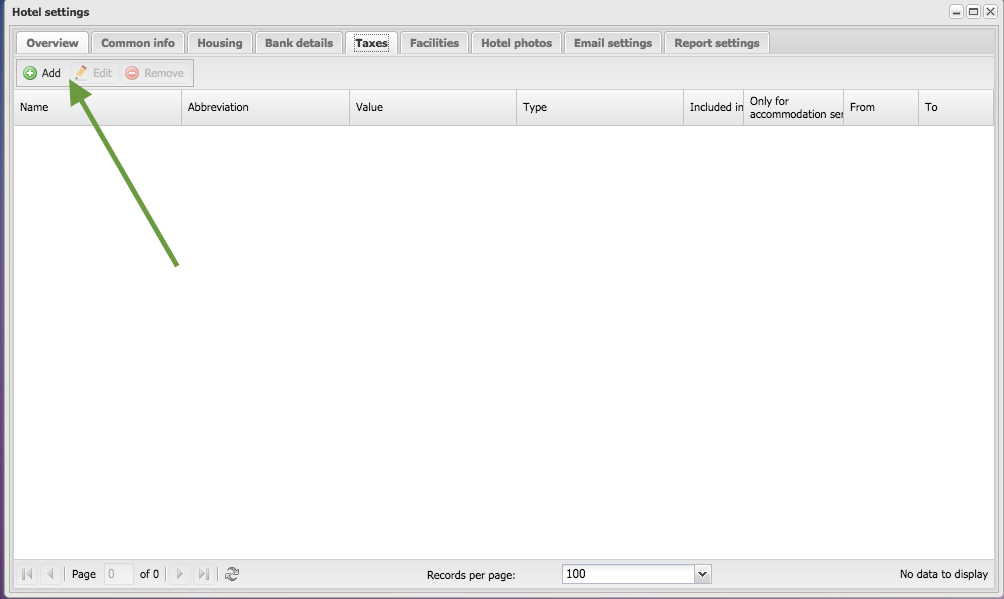Screen dimensions: 1004x599
Task: Open the Email settings tab
Action: 612,42
